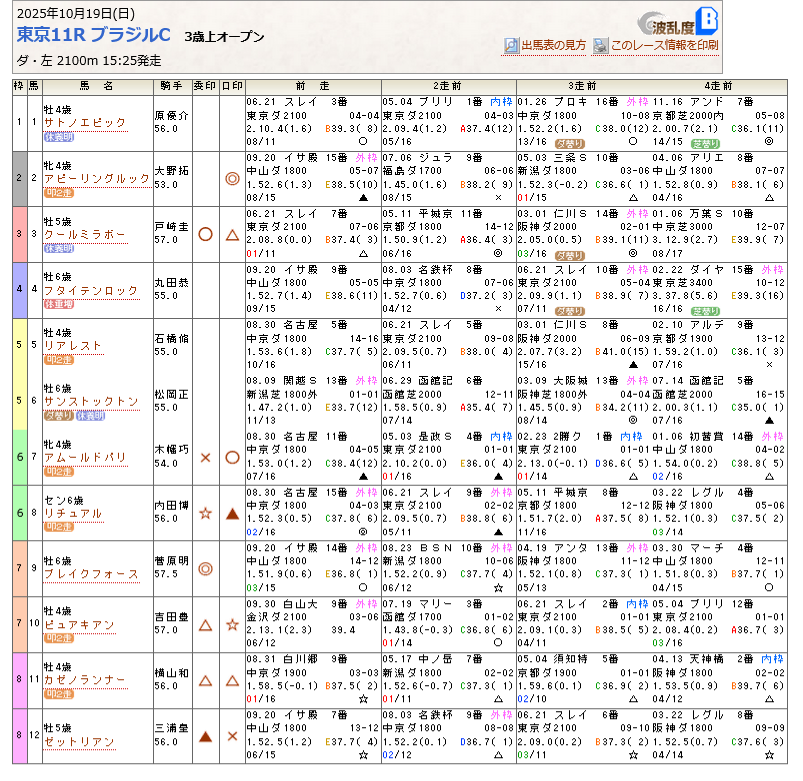Click ダ替り badge in クールミラボー 3走前
The height and width of the screenshot is (781, 803).
coord(570,256)
